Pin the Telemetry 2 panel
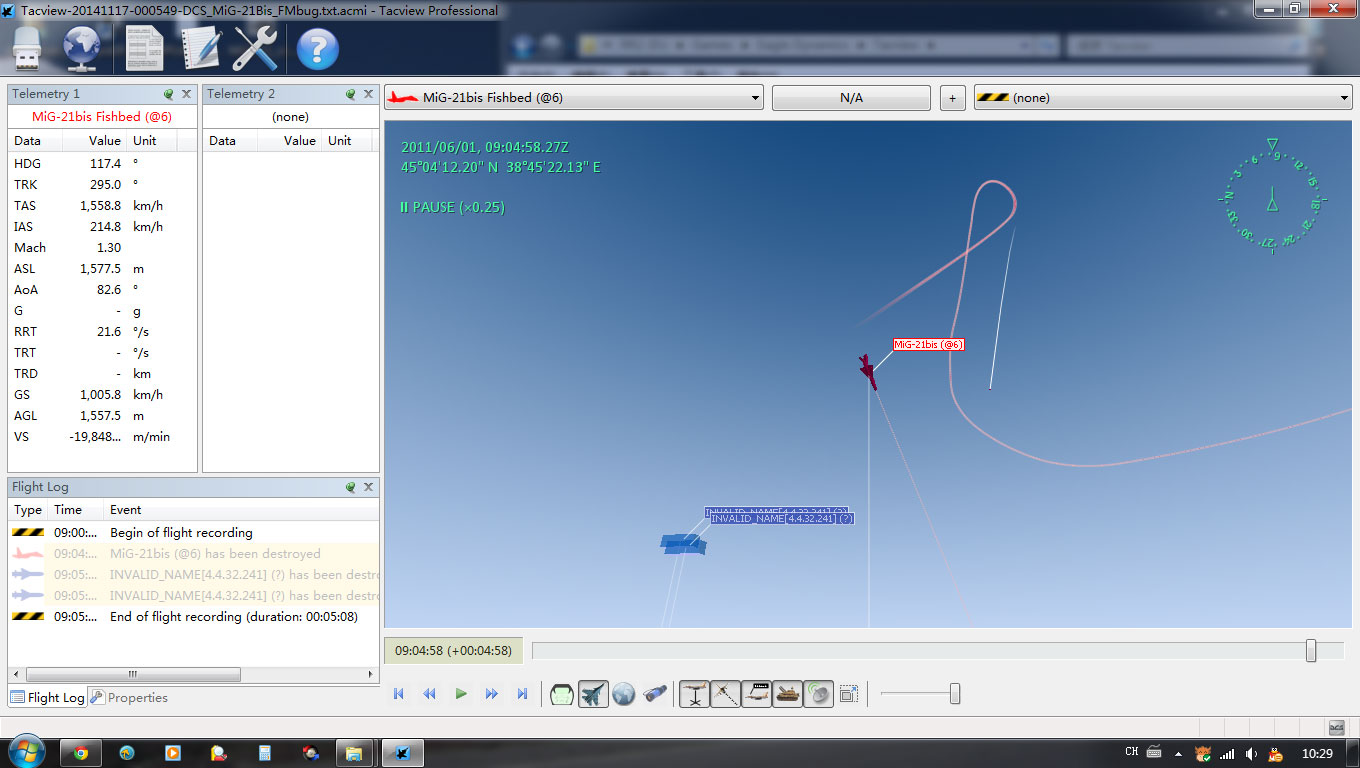The height and width of the screenshot is (768, 1360). tap(351, 94)
